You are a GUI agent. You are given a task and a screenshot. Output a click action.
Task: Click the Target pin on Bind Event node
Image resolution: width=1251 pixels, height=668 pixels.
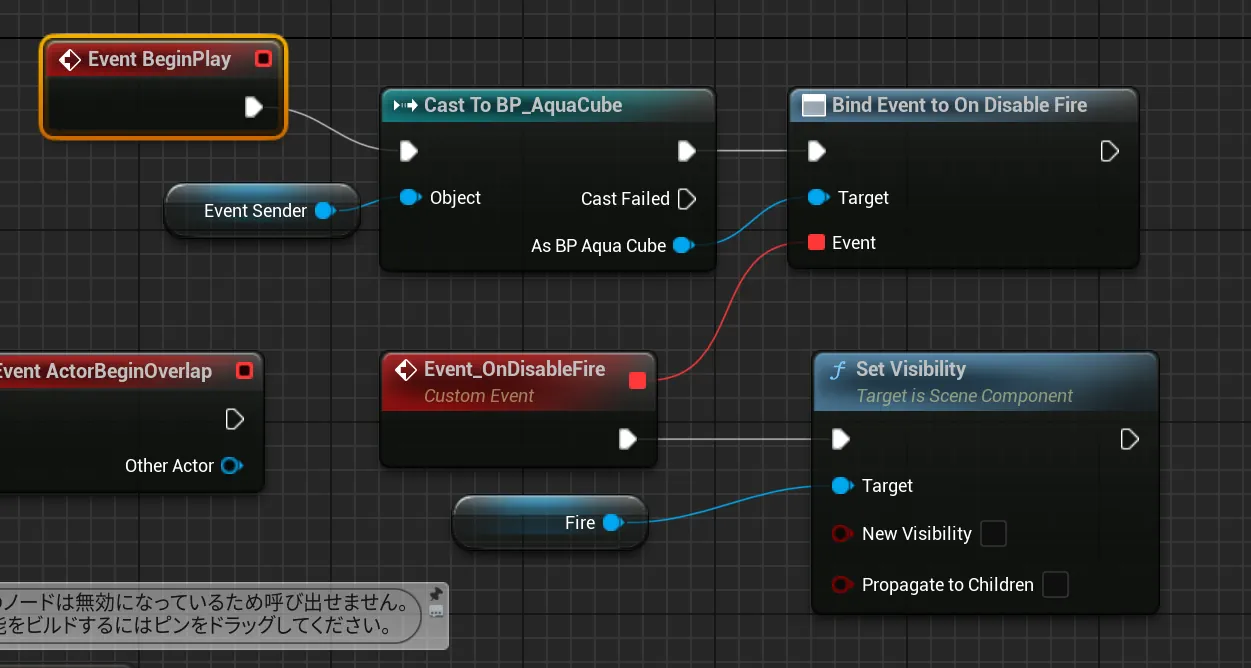[818, 198]
